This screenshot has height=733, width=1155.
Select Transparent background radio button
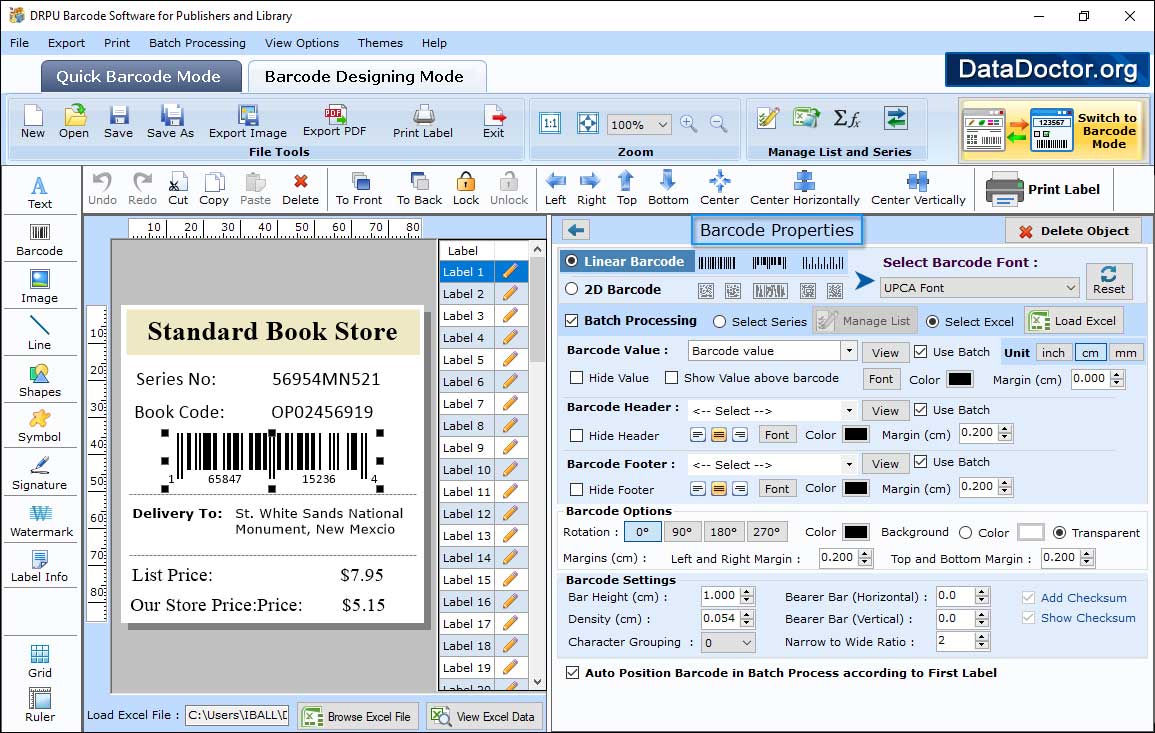(x=1059, y=533)
